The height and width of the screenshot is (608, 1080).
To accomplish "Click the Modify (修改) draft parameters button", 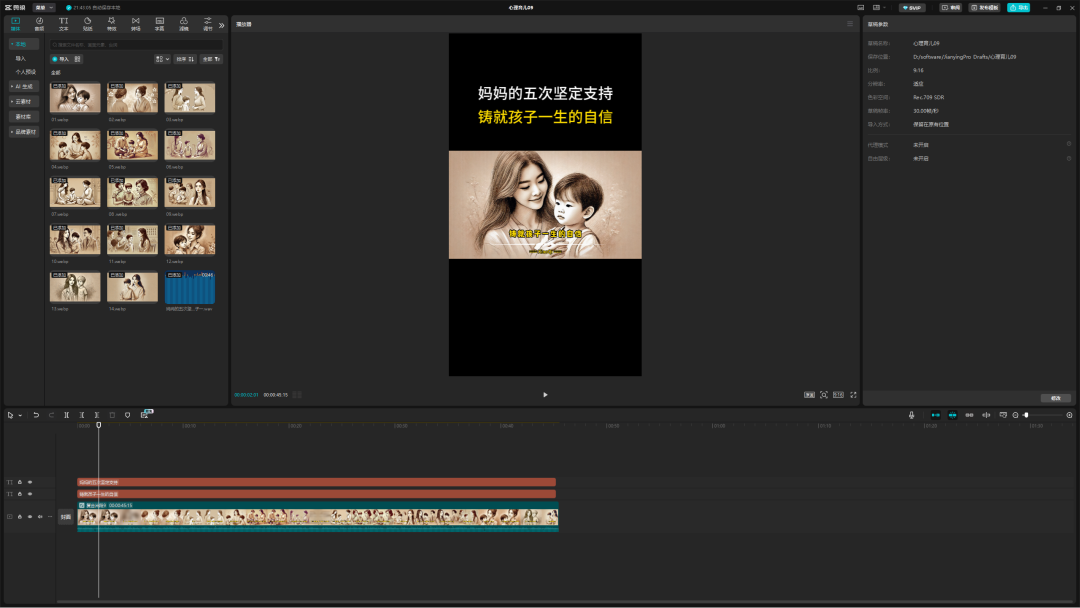I will 1055,398.
